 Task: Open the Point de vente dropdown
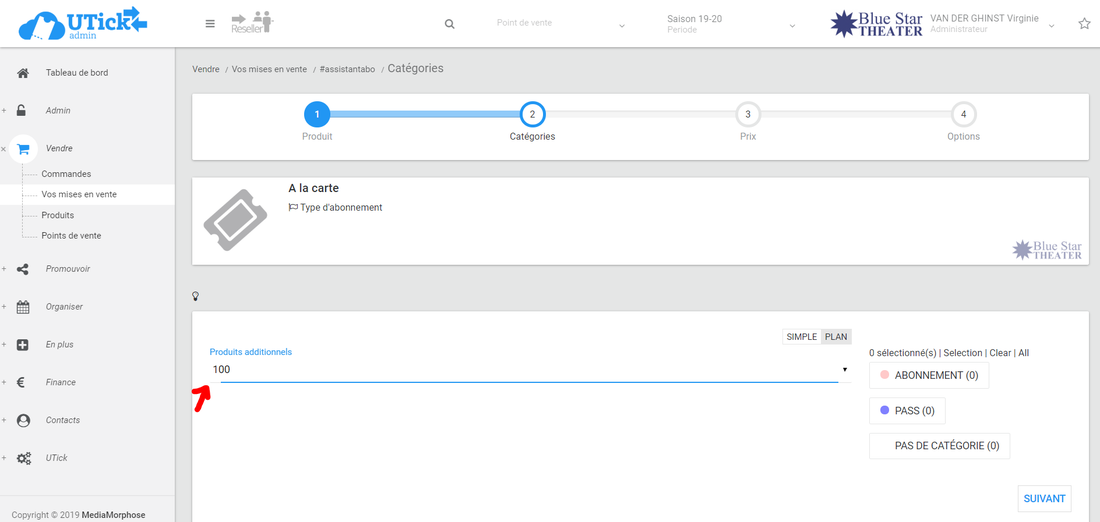(560, 24)
